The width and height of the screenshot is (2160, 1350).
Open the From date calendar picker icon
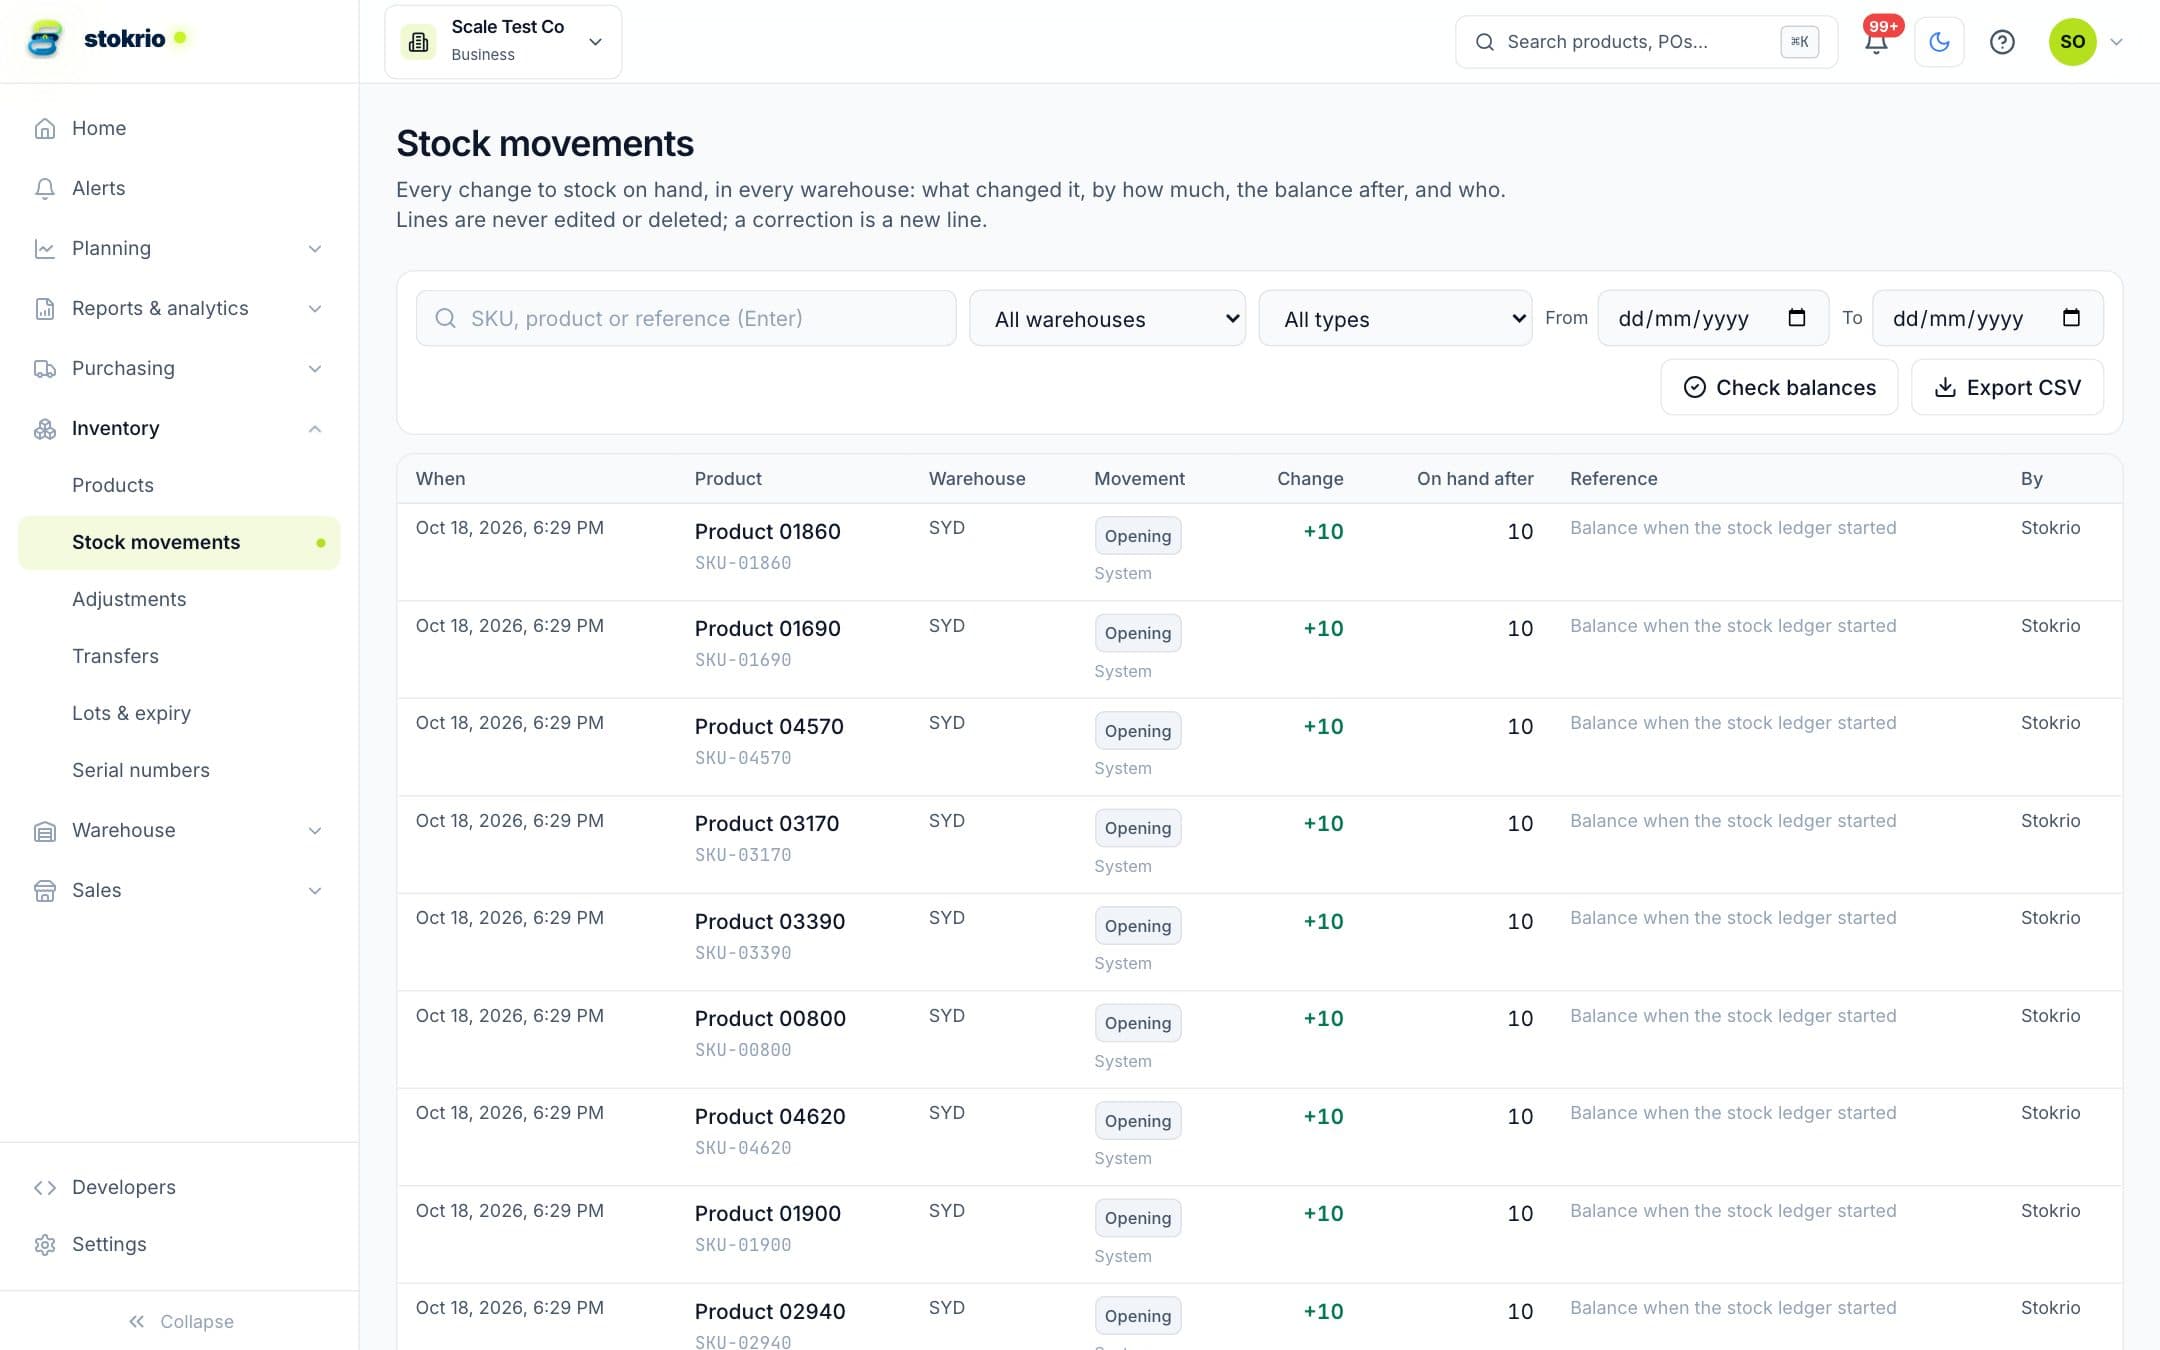pos(1797,318)
